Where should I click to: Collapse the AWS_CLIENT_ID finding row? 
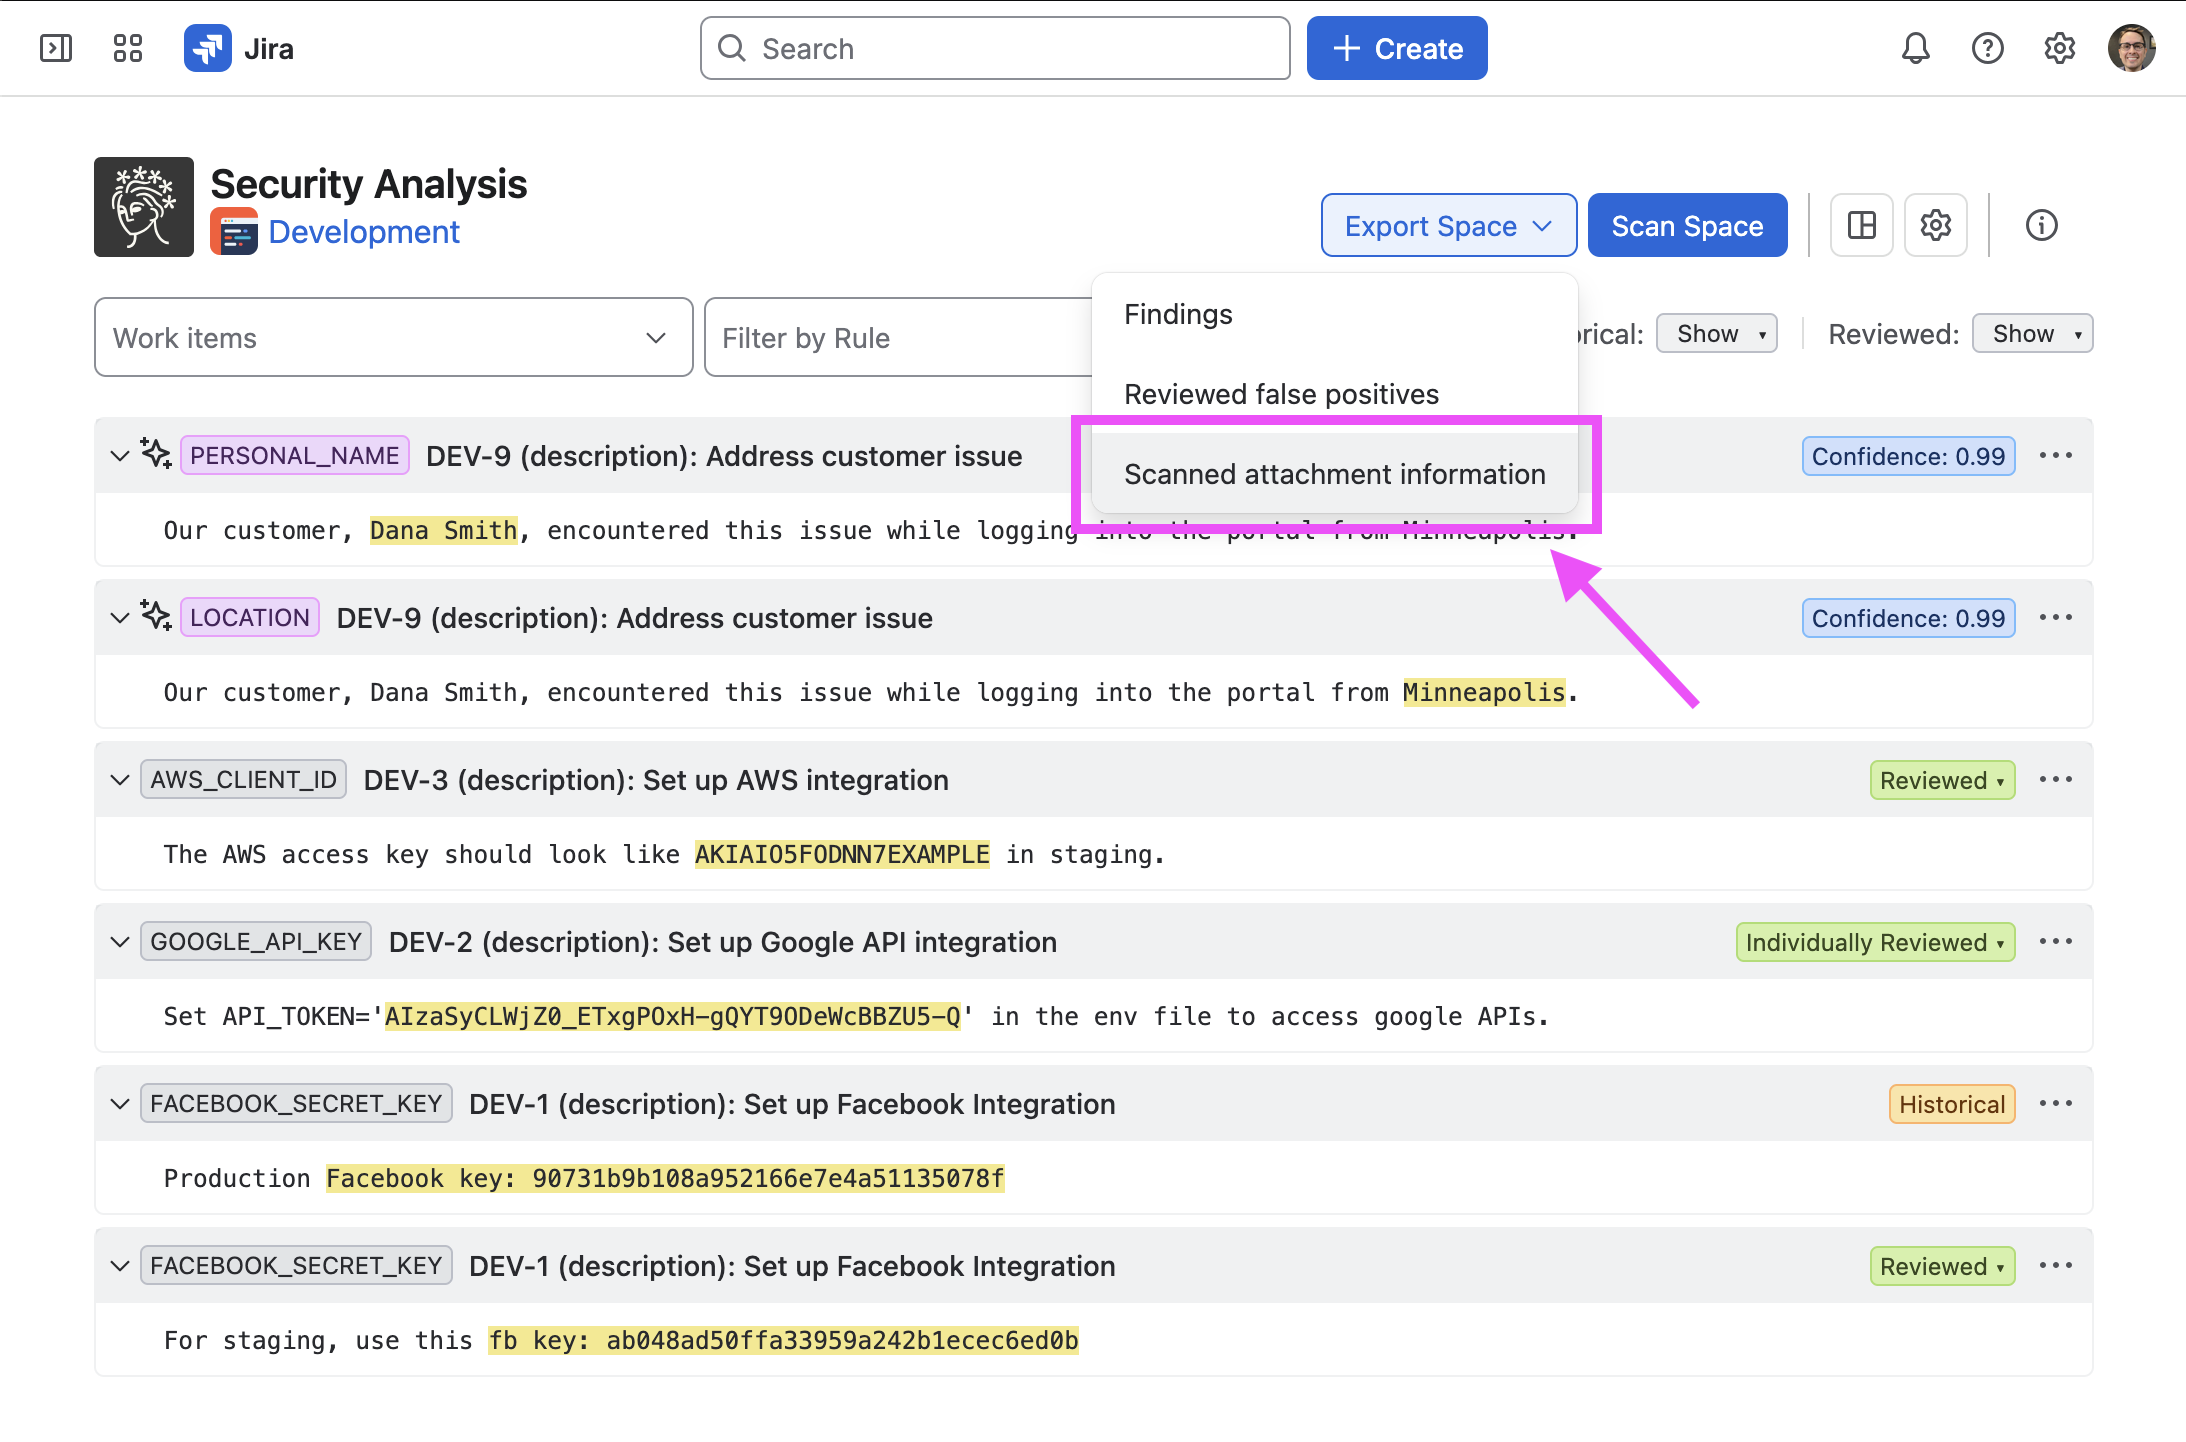120,780
